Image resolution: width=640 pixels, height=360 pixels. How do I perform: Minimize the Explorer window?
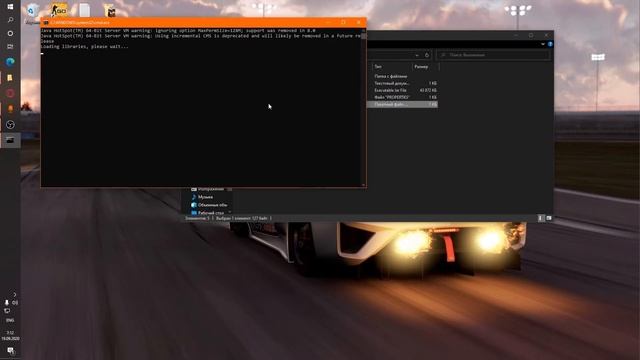point(516,36)
